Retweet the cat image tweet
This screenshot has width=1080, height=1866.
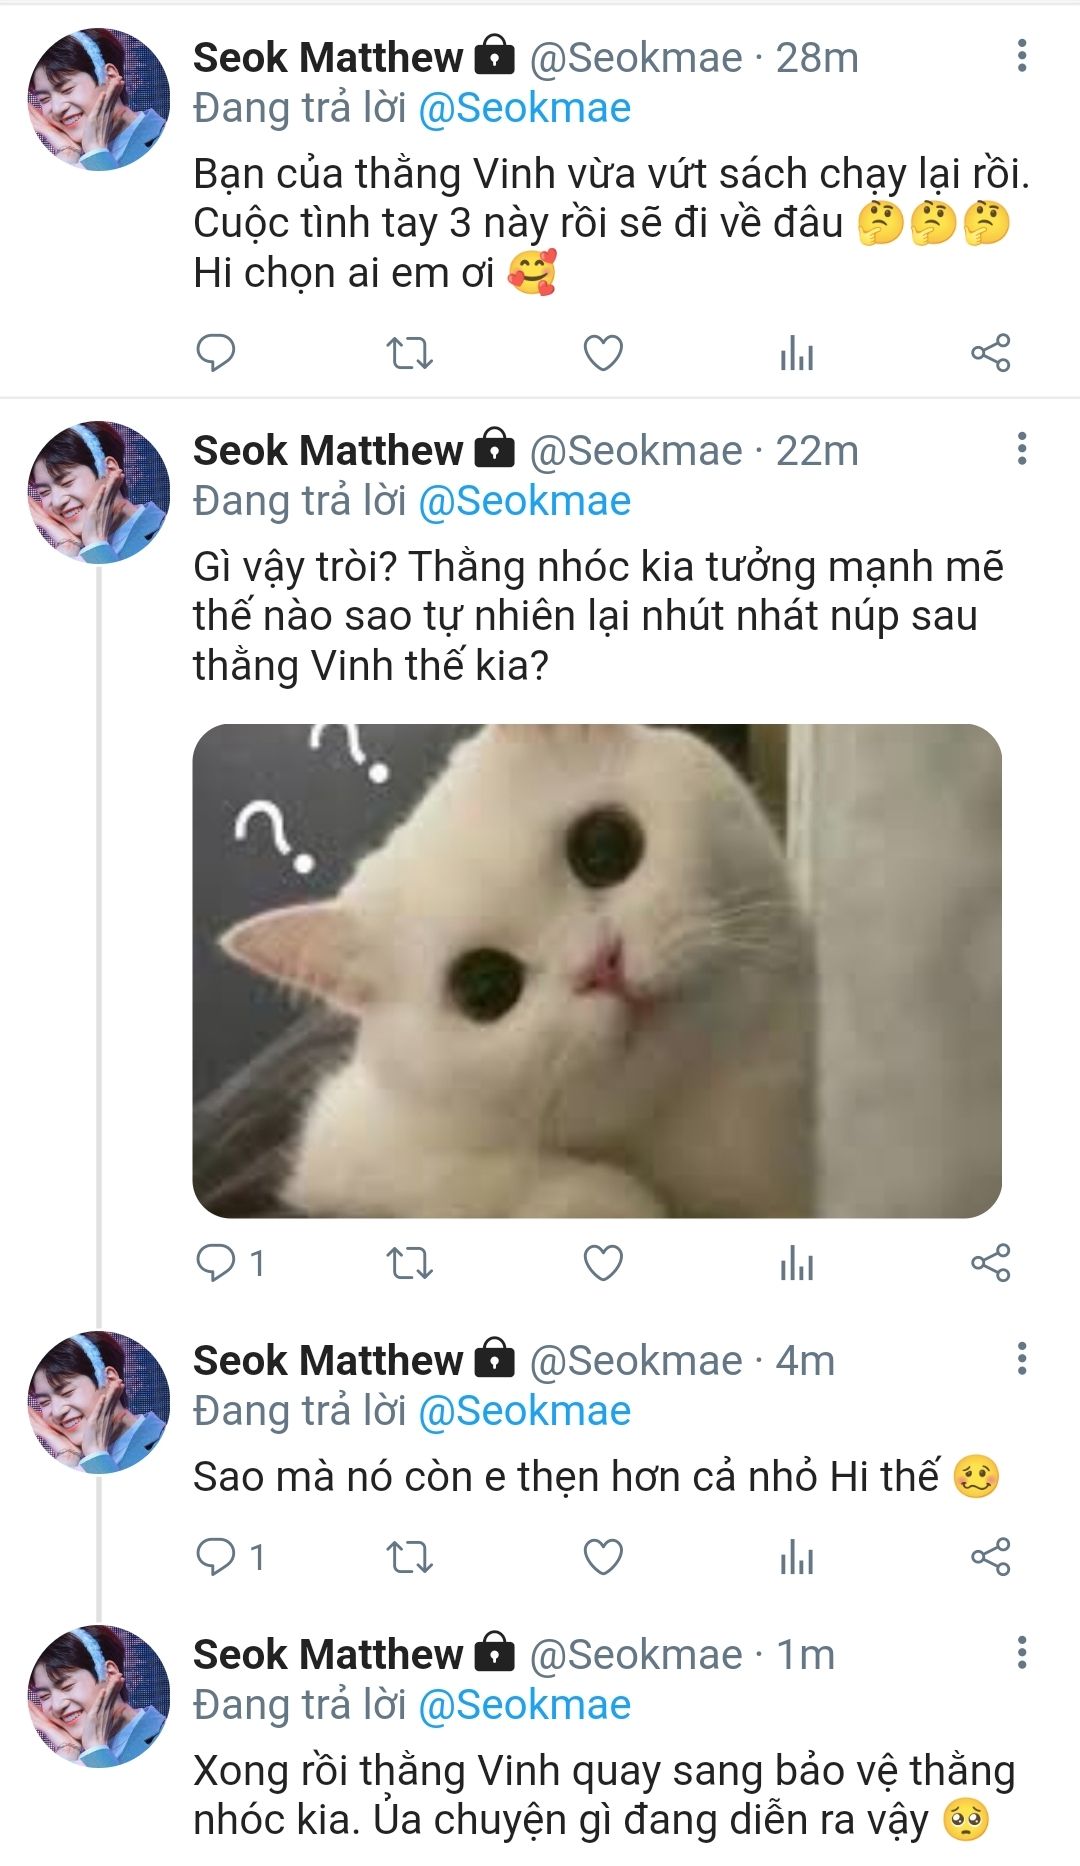click(x=409, y=1263)
